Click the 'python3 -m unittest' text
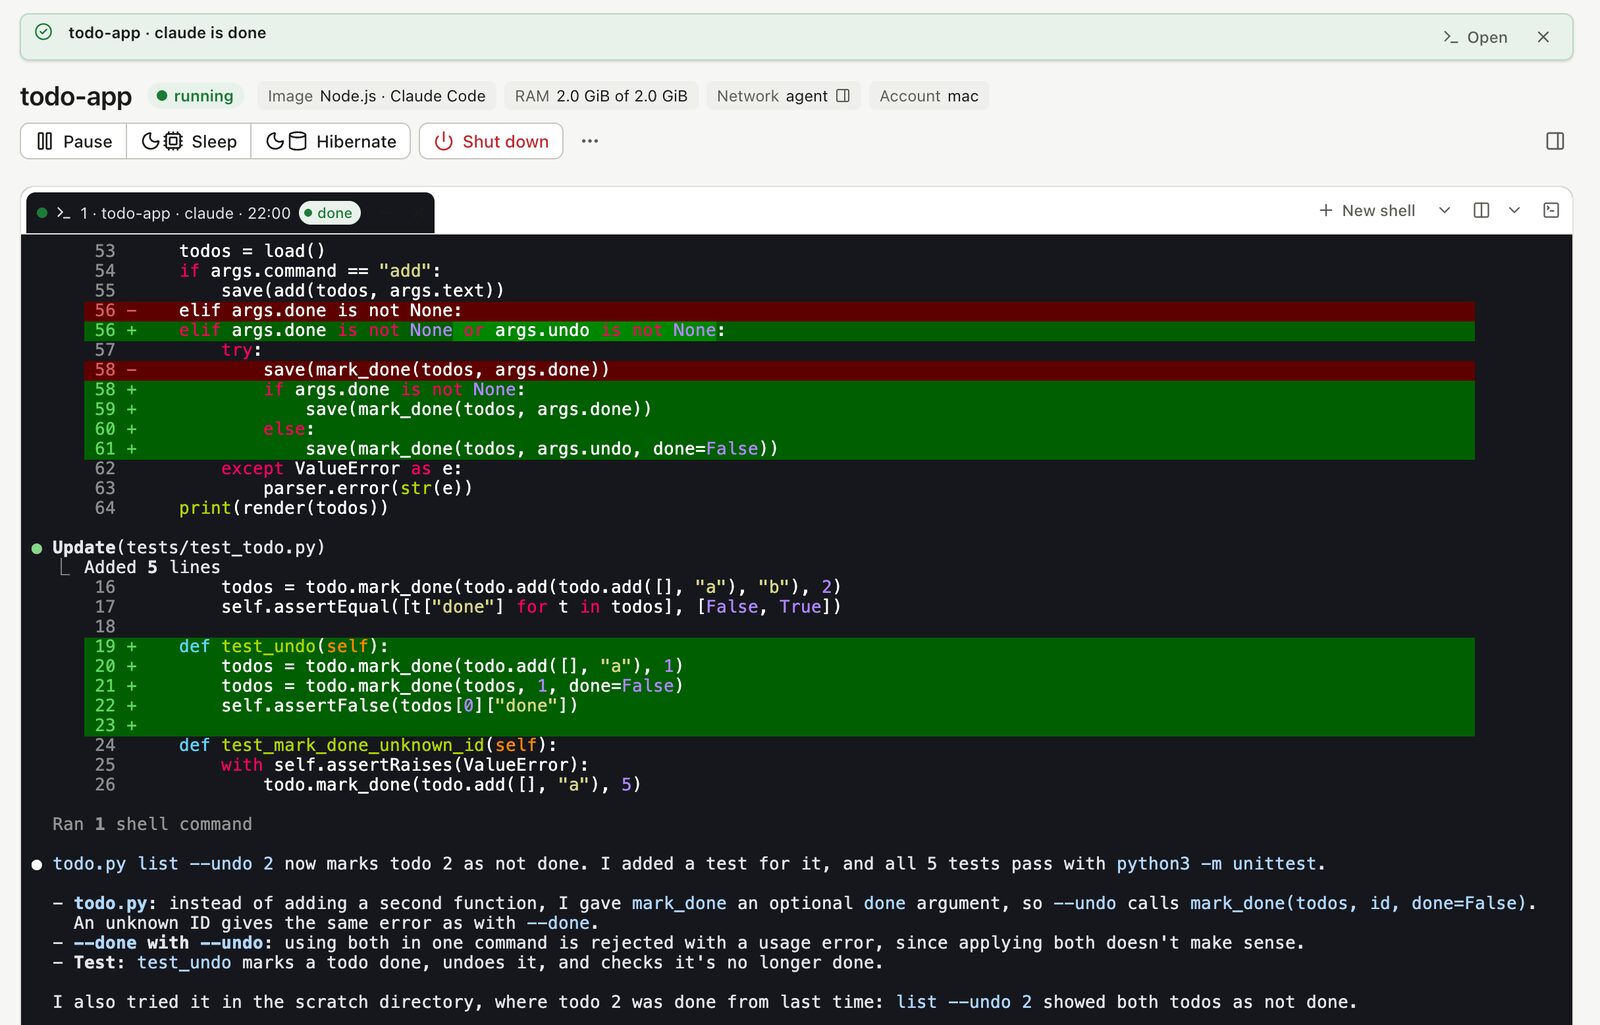Image resolution: width=1600 pixels, height=1025 pixels. pyautogui.click(x=1216, y=863)
